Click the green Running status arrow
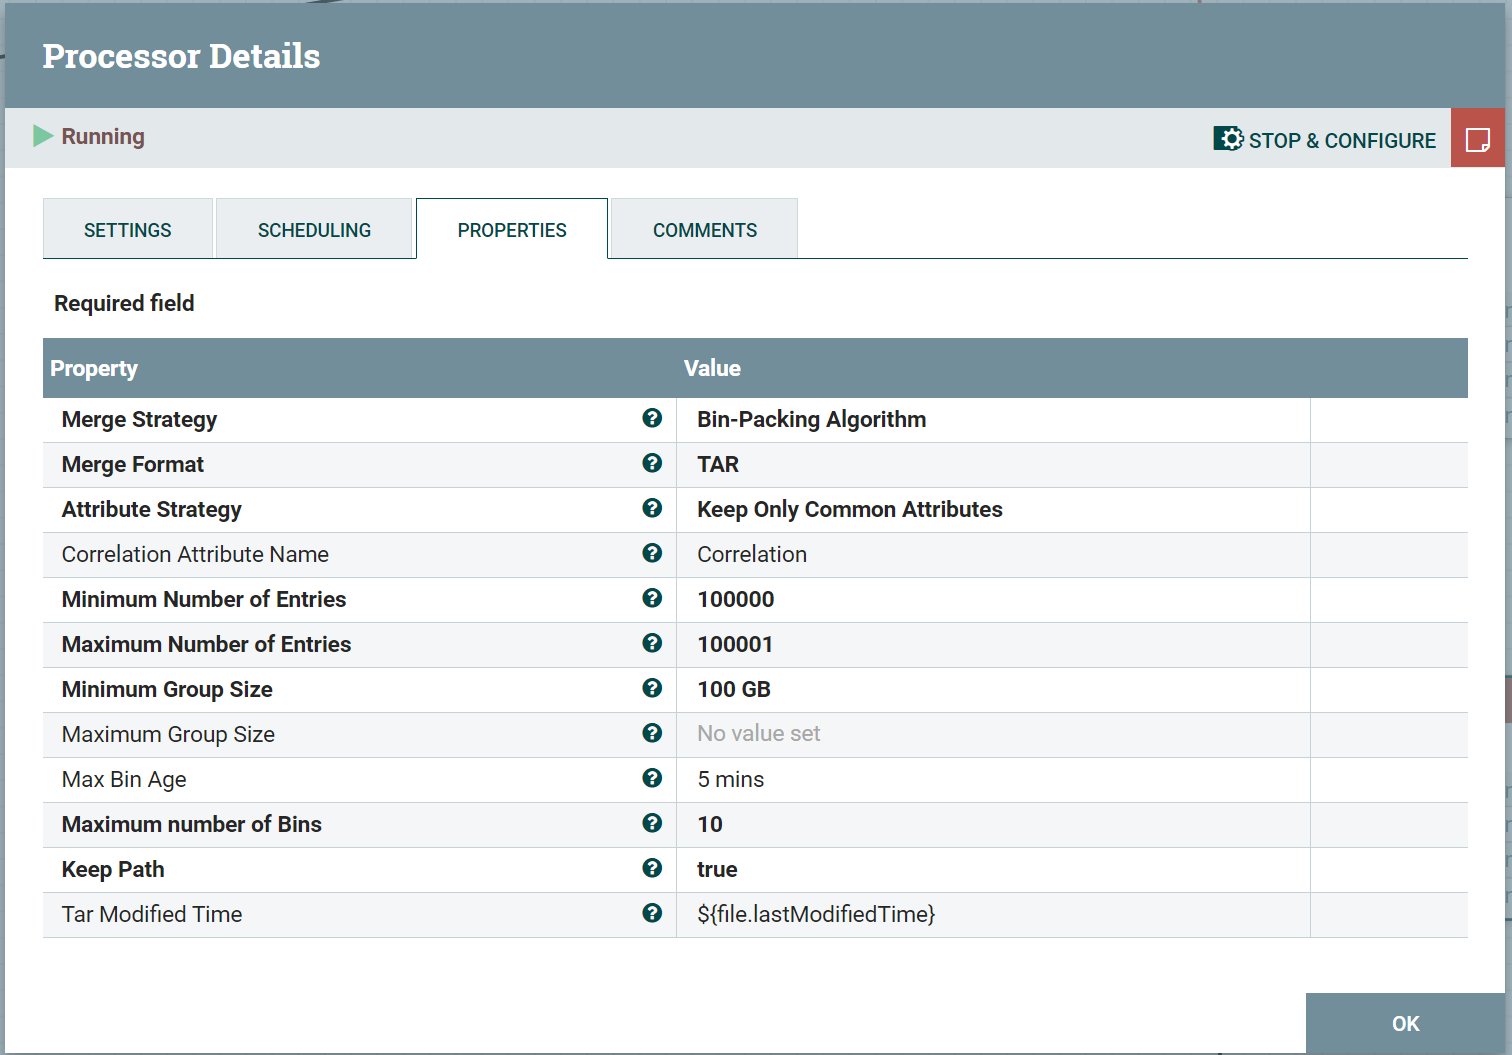The width and height of the screenshot is (1512, 1055). (x=42, y=136)
